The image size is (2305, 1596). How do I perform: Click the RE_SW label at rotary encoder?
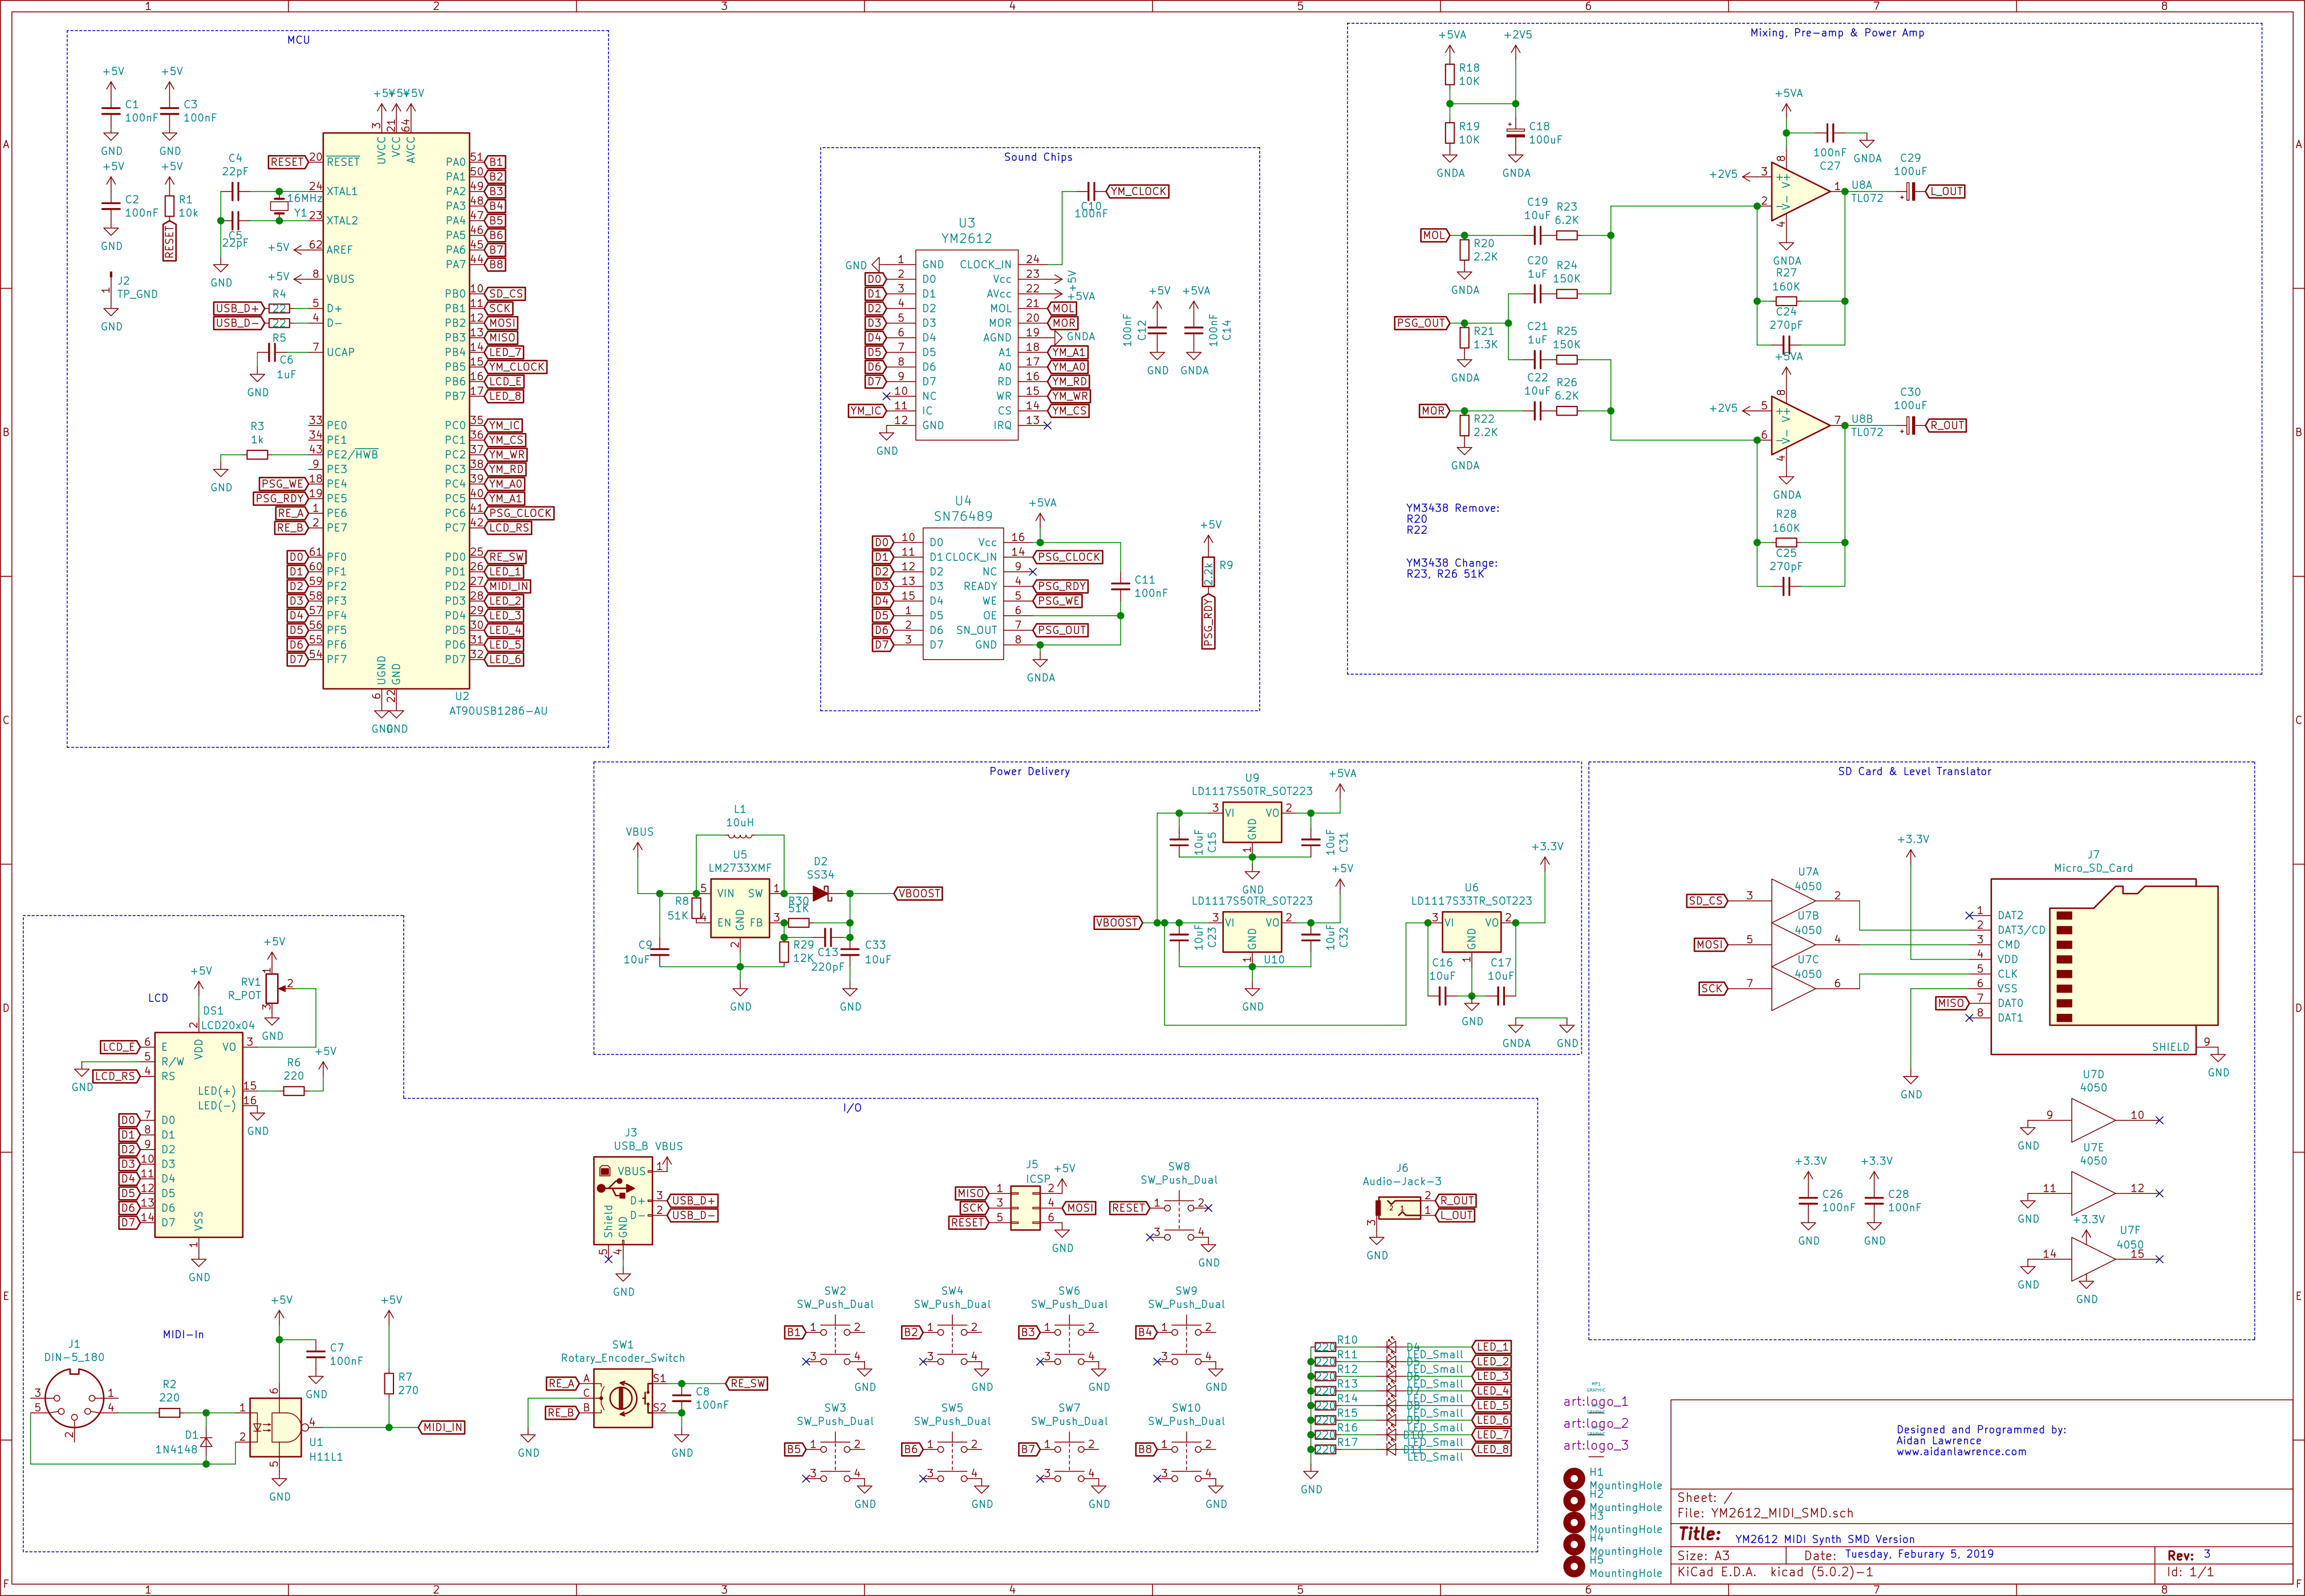tap(746, 1383)
